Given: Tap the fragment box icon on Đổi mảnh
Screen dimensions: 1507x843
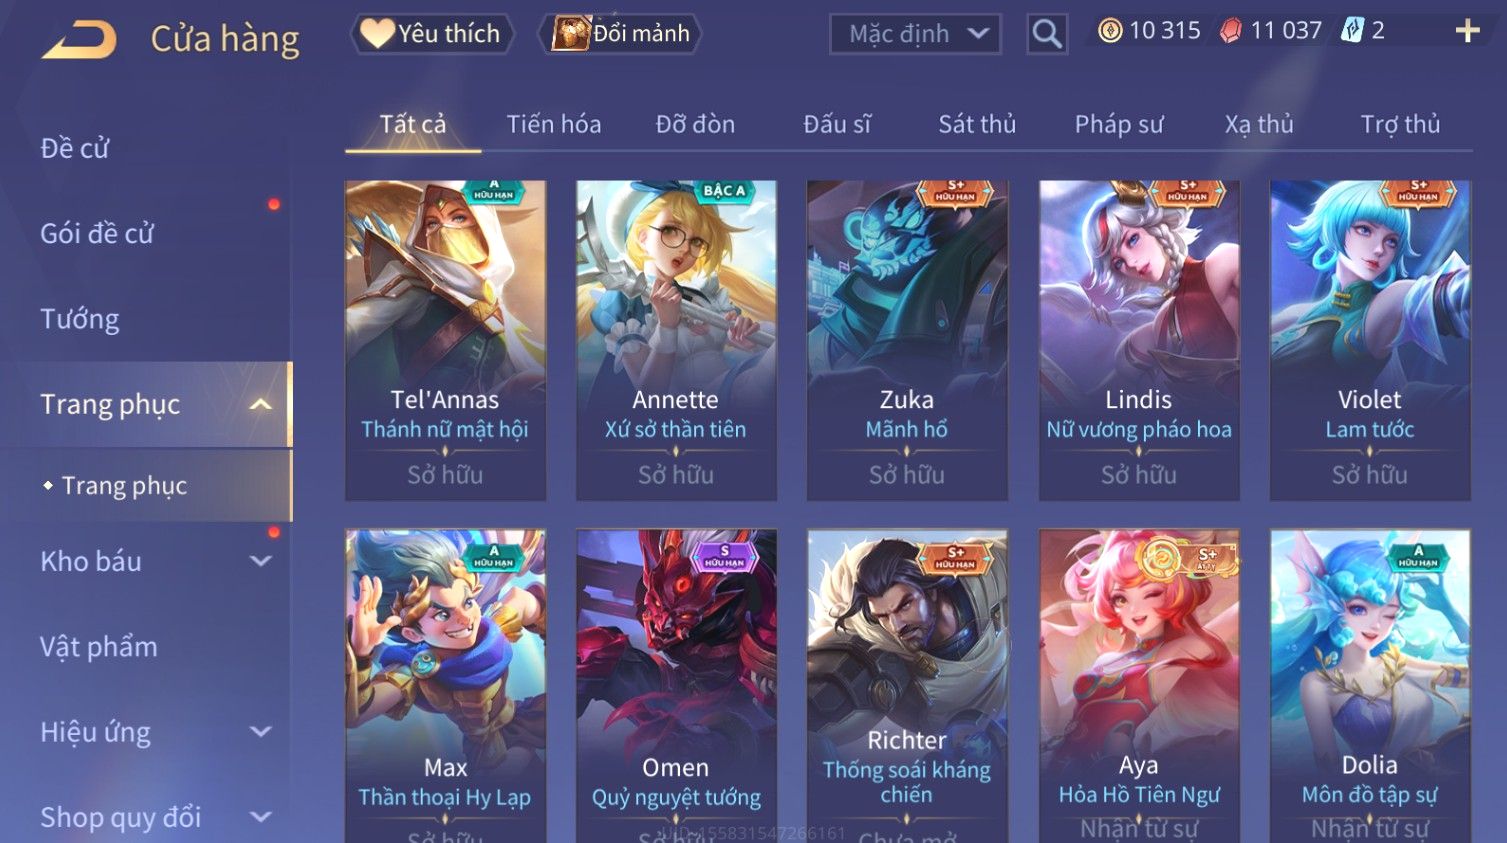Looking at the screenshot, I should [571, 33].
